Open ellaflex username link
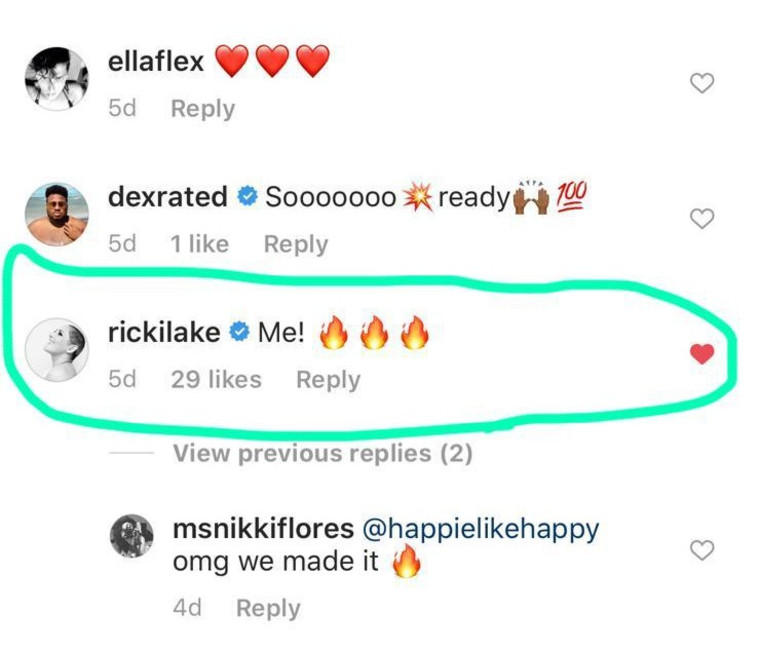758x652 pixels. tap(155, 62)
